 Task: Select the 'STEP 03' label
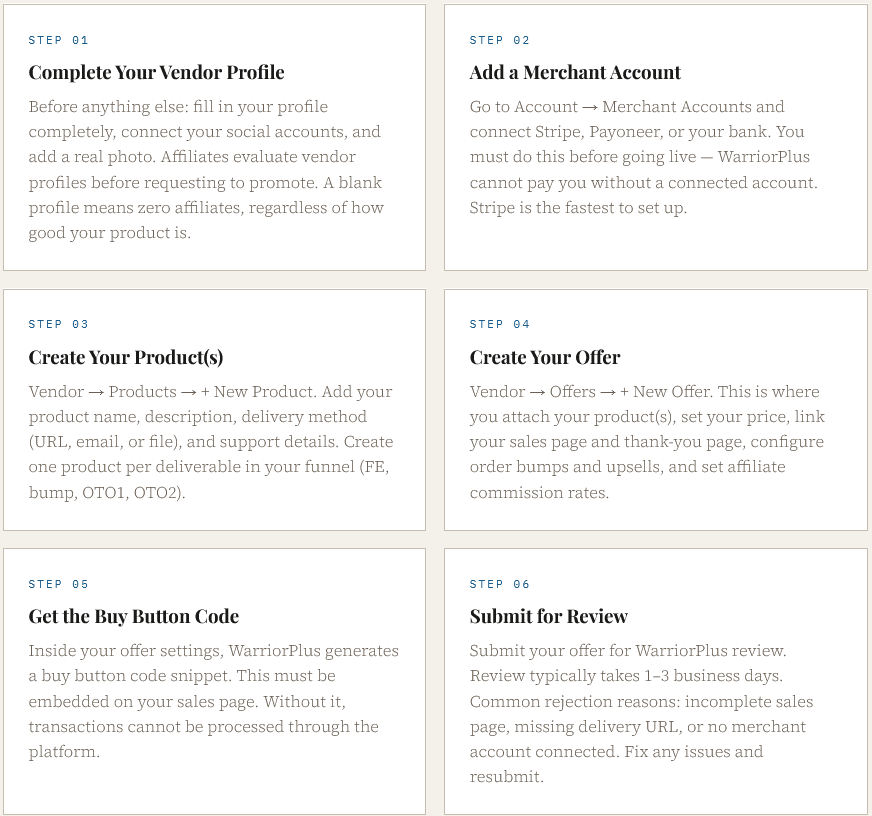coord(59,324)
